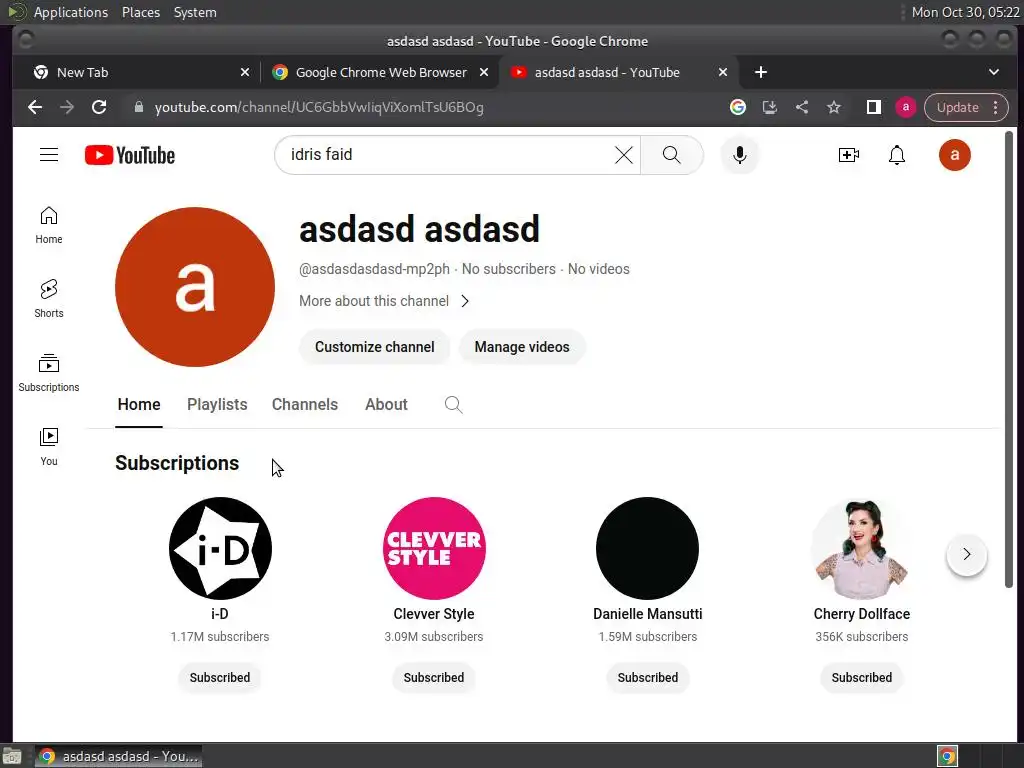This screenshot has width=1024, height=768.
Task: Click the install app icon in address bar
Action: pyautogui.click(x=770, y=107)
